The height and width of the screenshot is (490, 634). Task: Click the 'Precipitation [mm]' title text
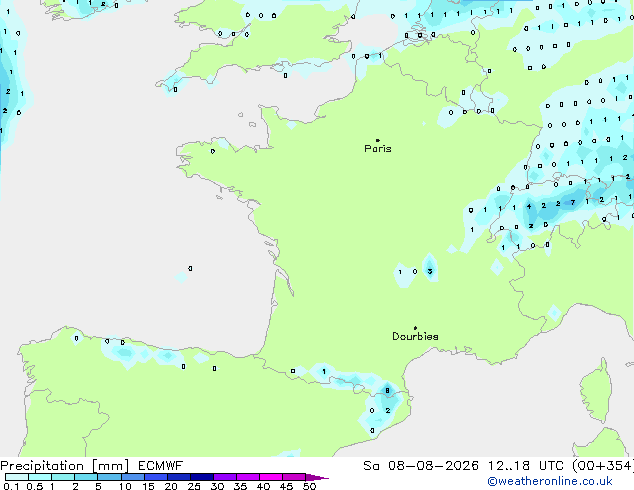(65, 466)
